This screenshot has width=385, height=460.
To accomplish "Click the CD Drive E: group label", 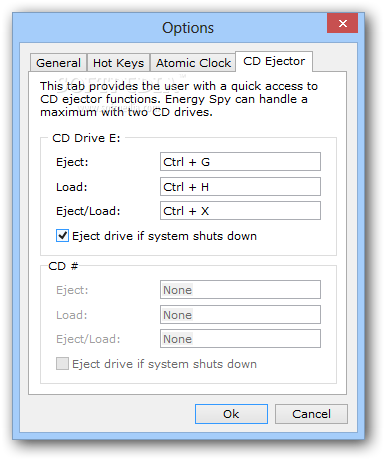I will tap(86, 138).
